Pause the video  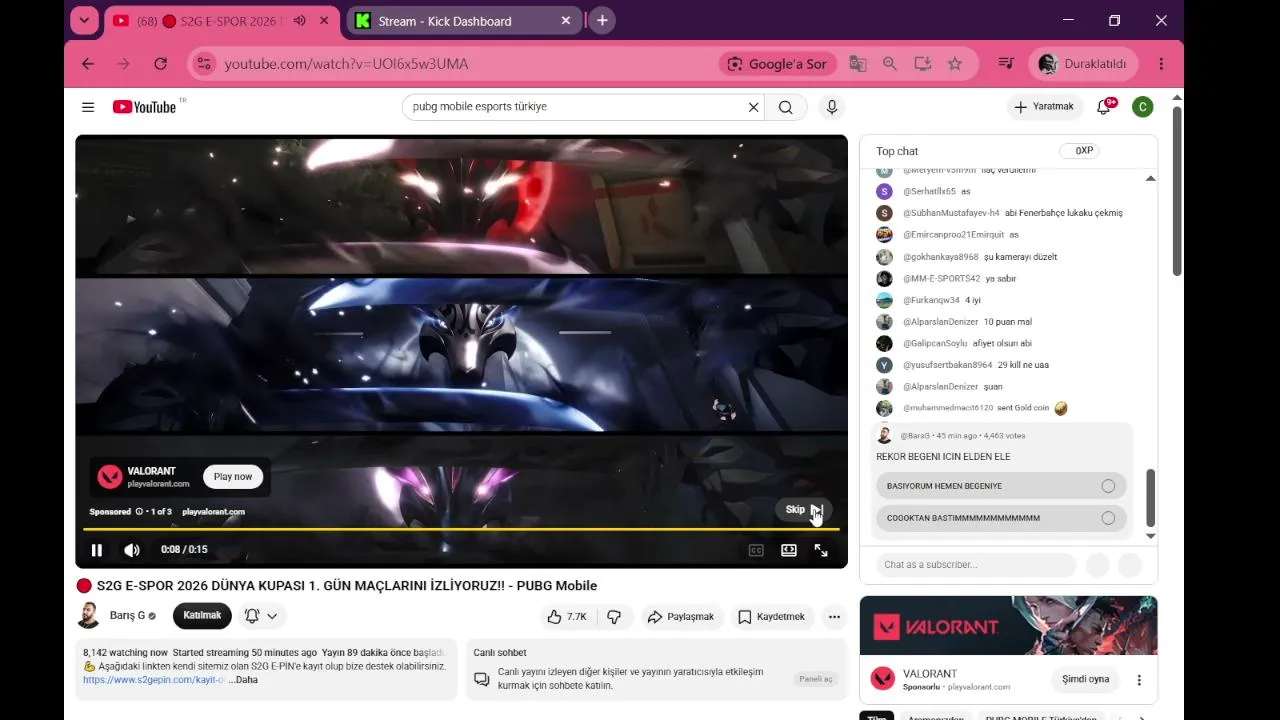(97, 550)
